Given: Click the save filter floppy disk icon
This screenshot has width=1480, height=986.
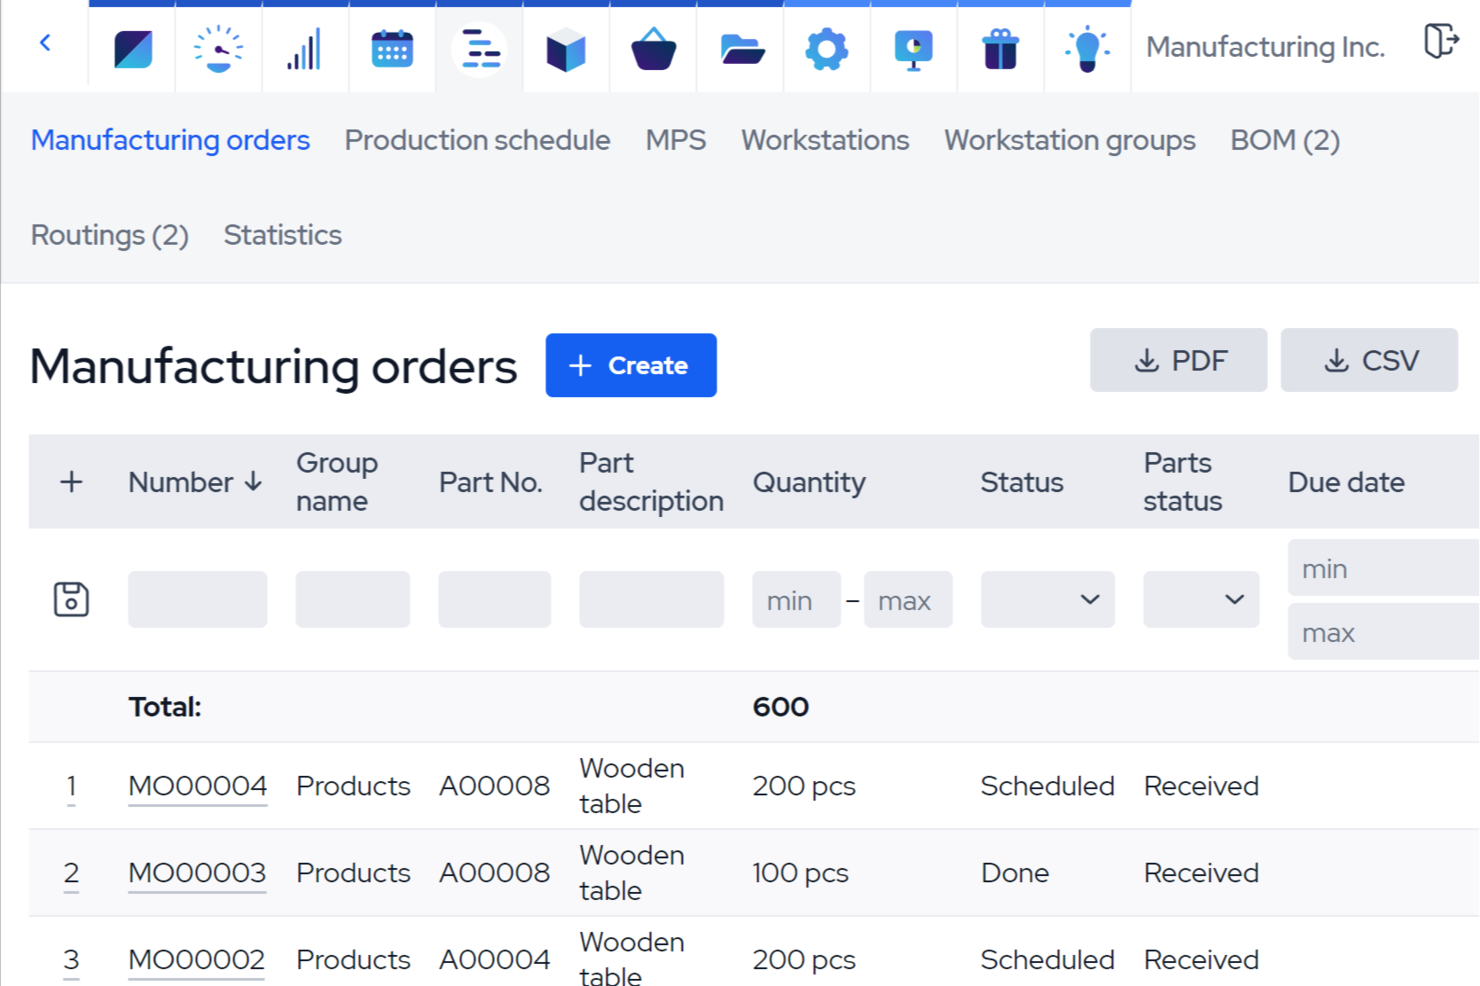Looking at the screenshot, I should [x=71, y=599].
